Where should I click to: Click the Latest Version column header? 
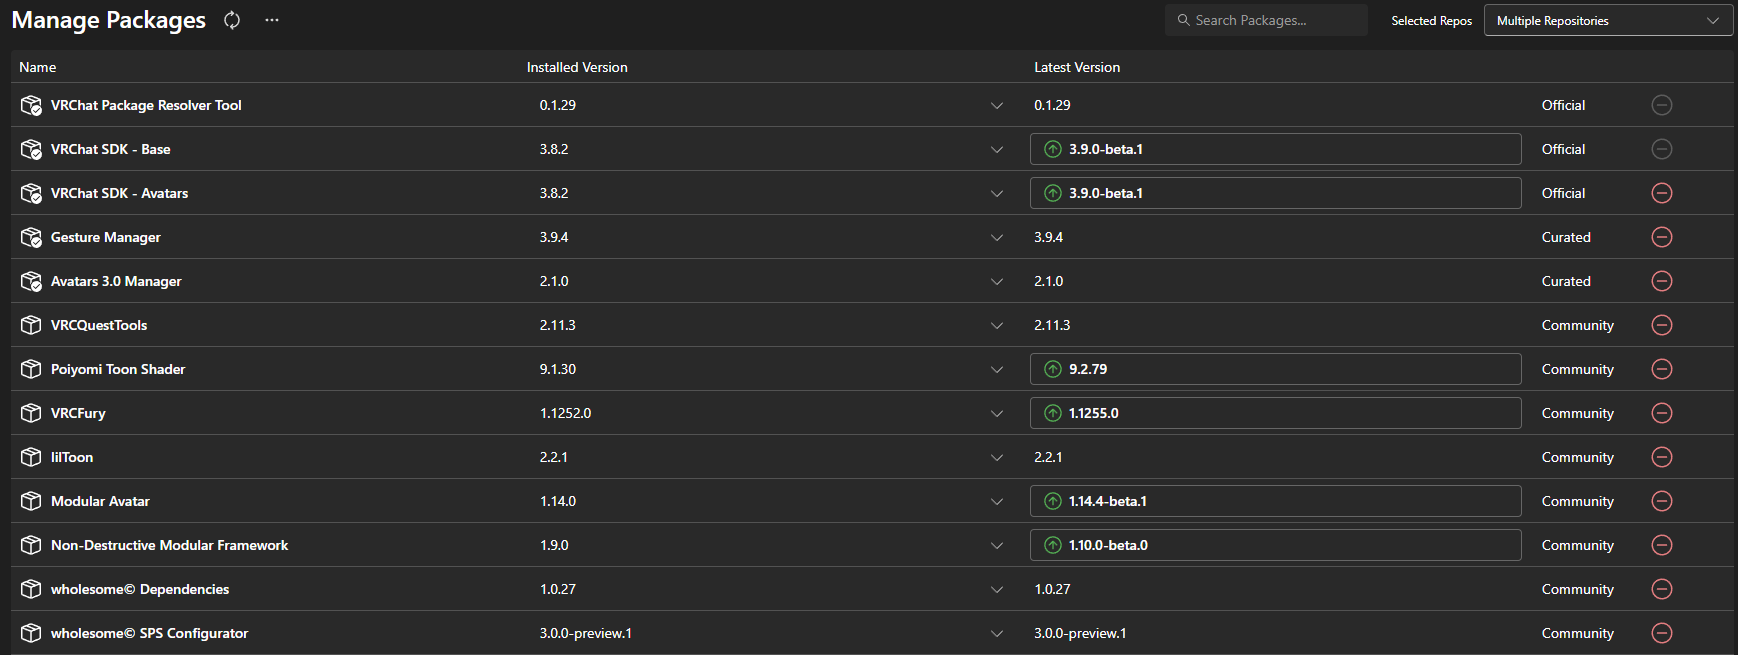pos(1077,67)
